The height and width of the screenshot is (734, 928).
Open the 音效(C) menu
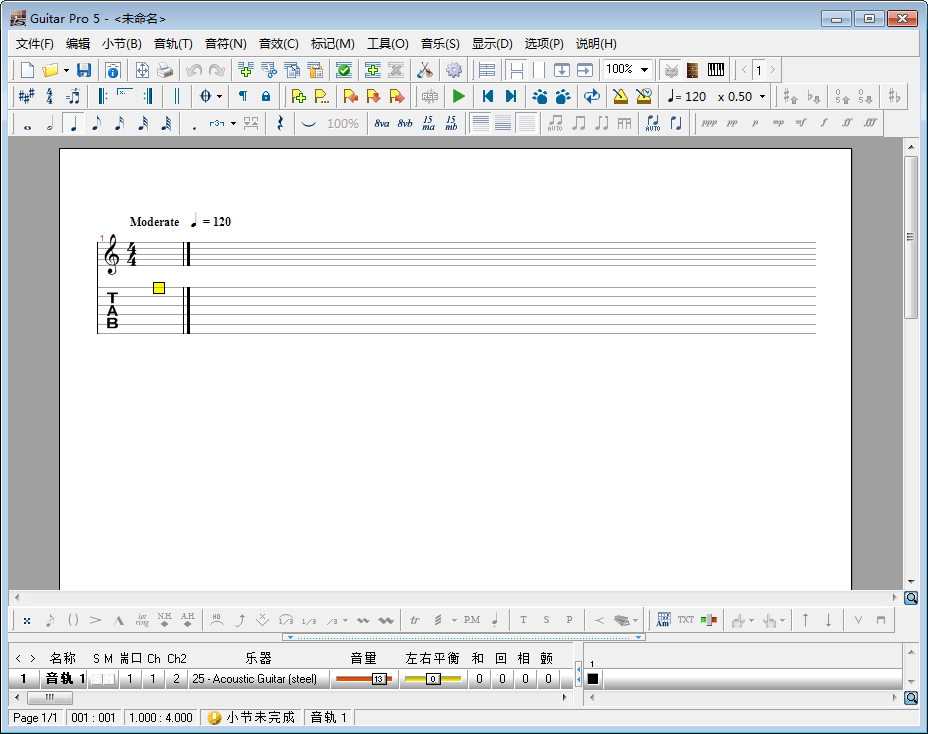pyautogui.click(x=278, y=44)
